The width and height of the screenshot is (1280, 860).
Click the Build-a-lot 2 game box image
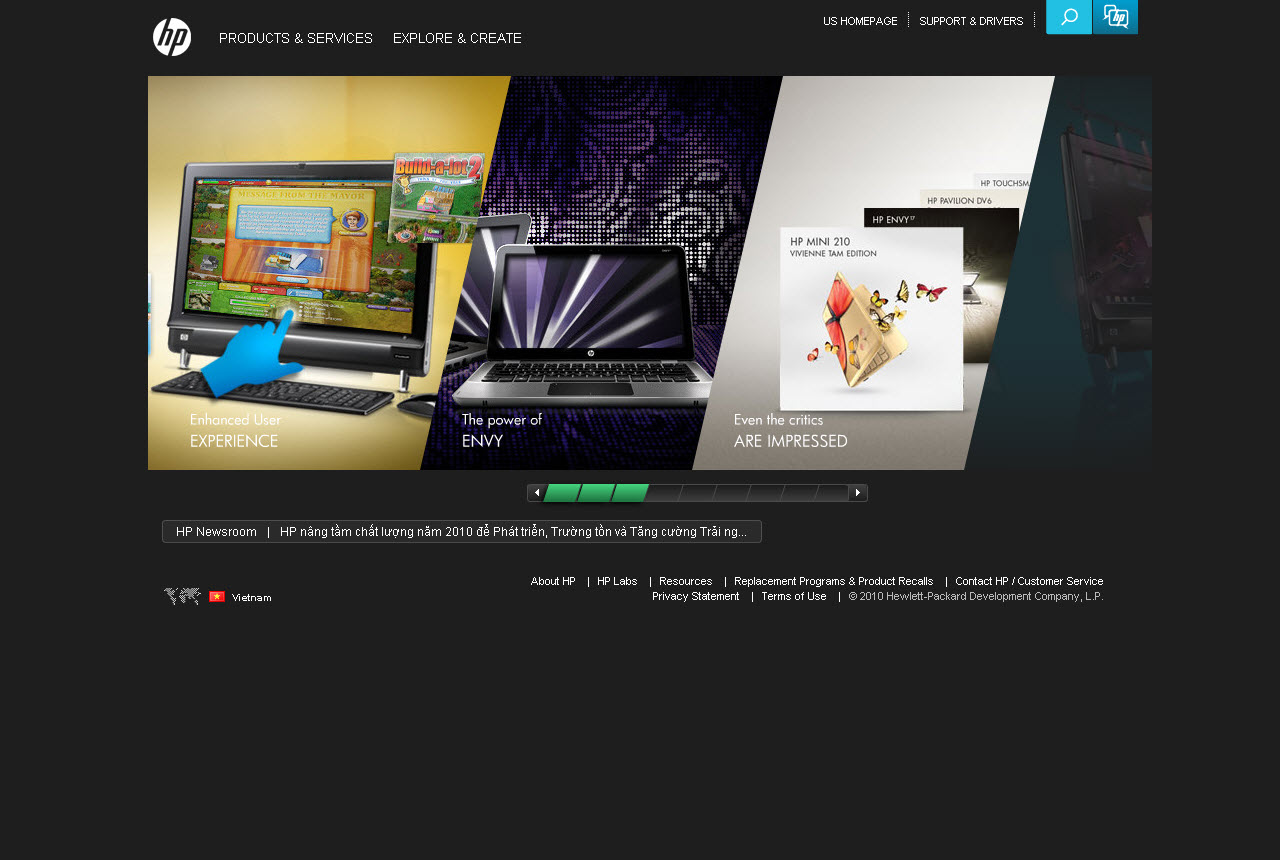tap(437, 196)
